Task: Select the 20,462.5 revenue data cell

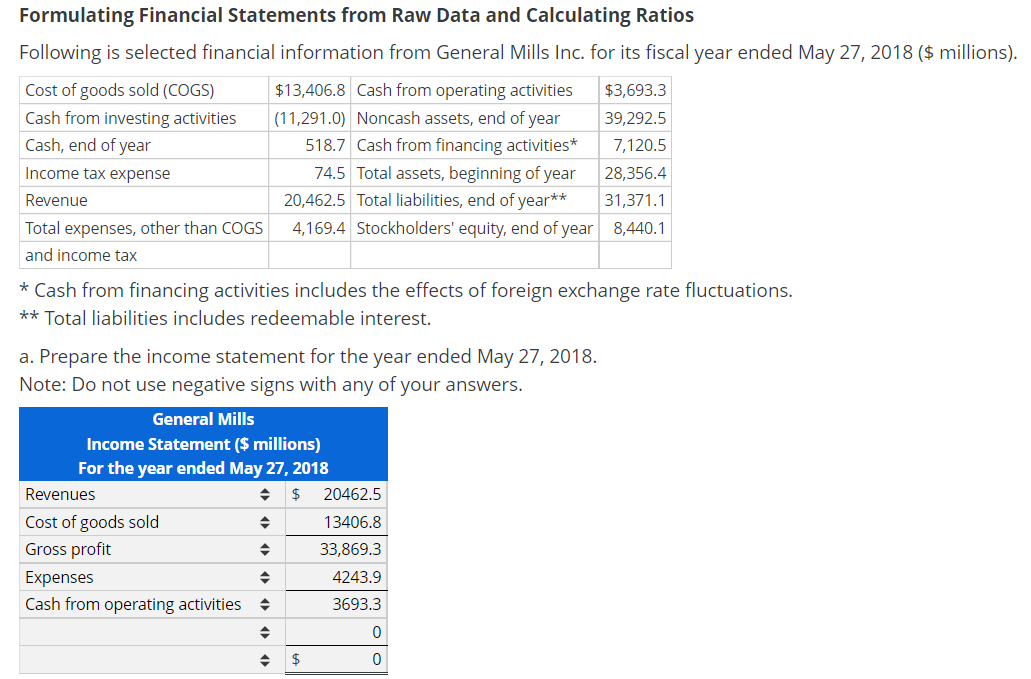Action: pos(310,200)
